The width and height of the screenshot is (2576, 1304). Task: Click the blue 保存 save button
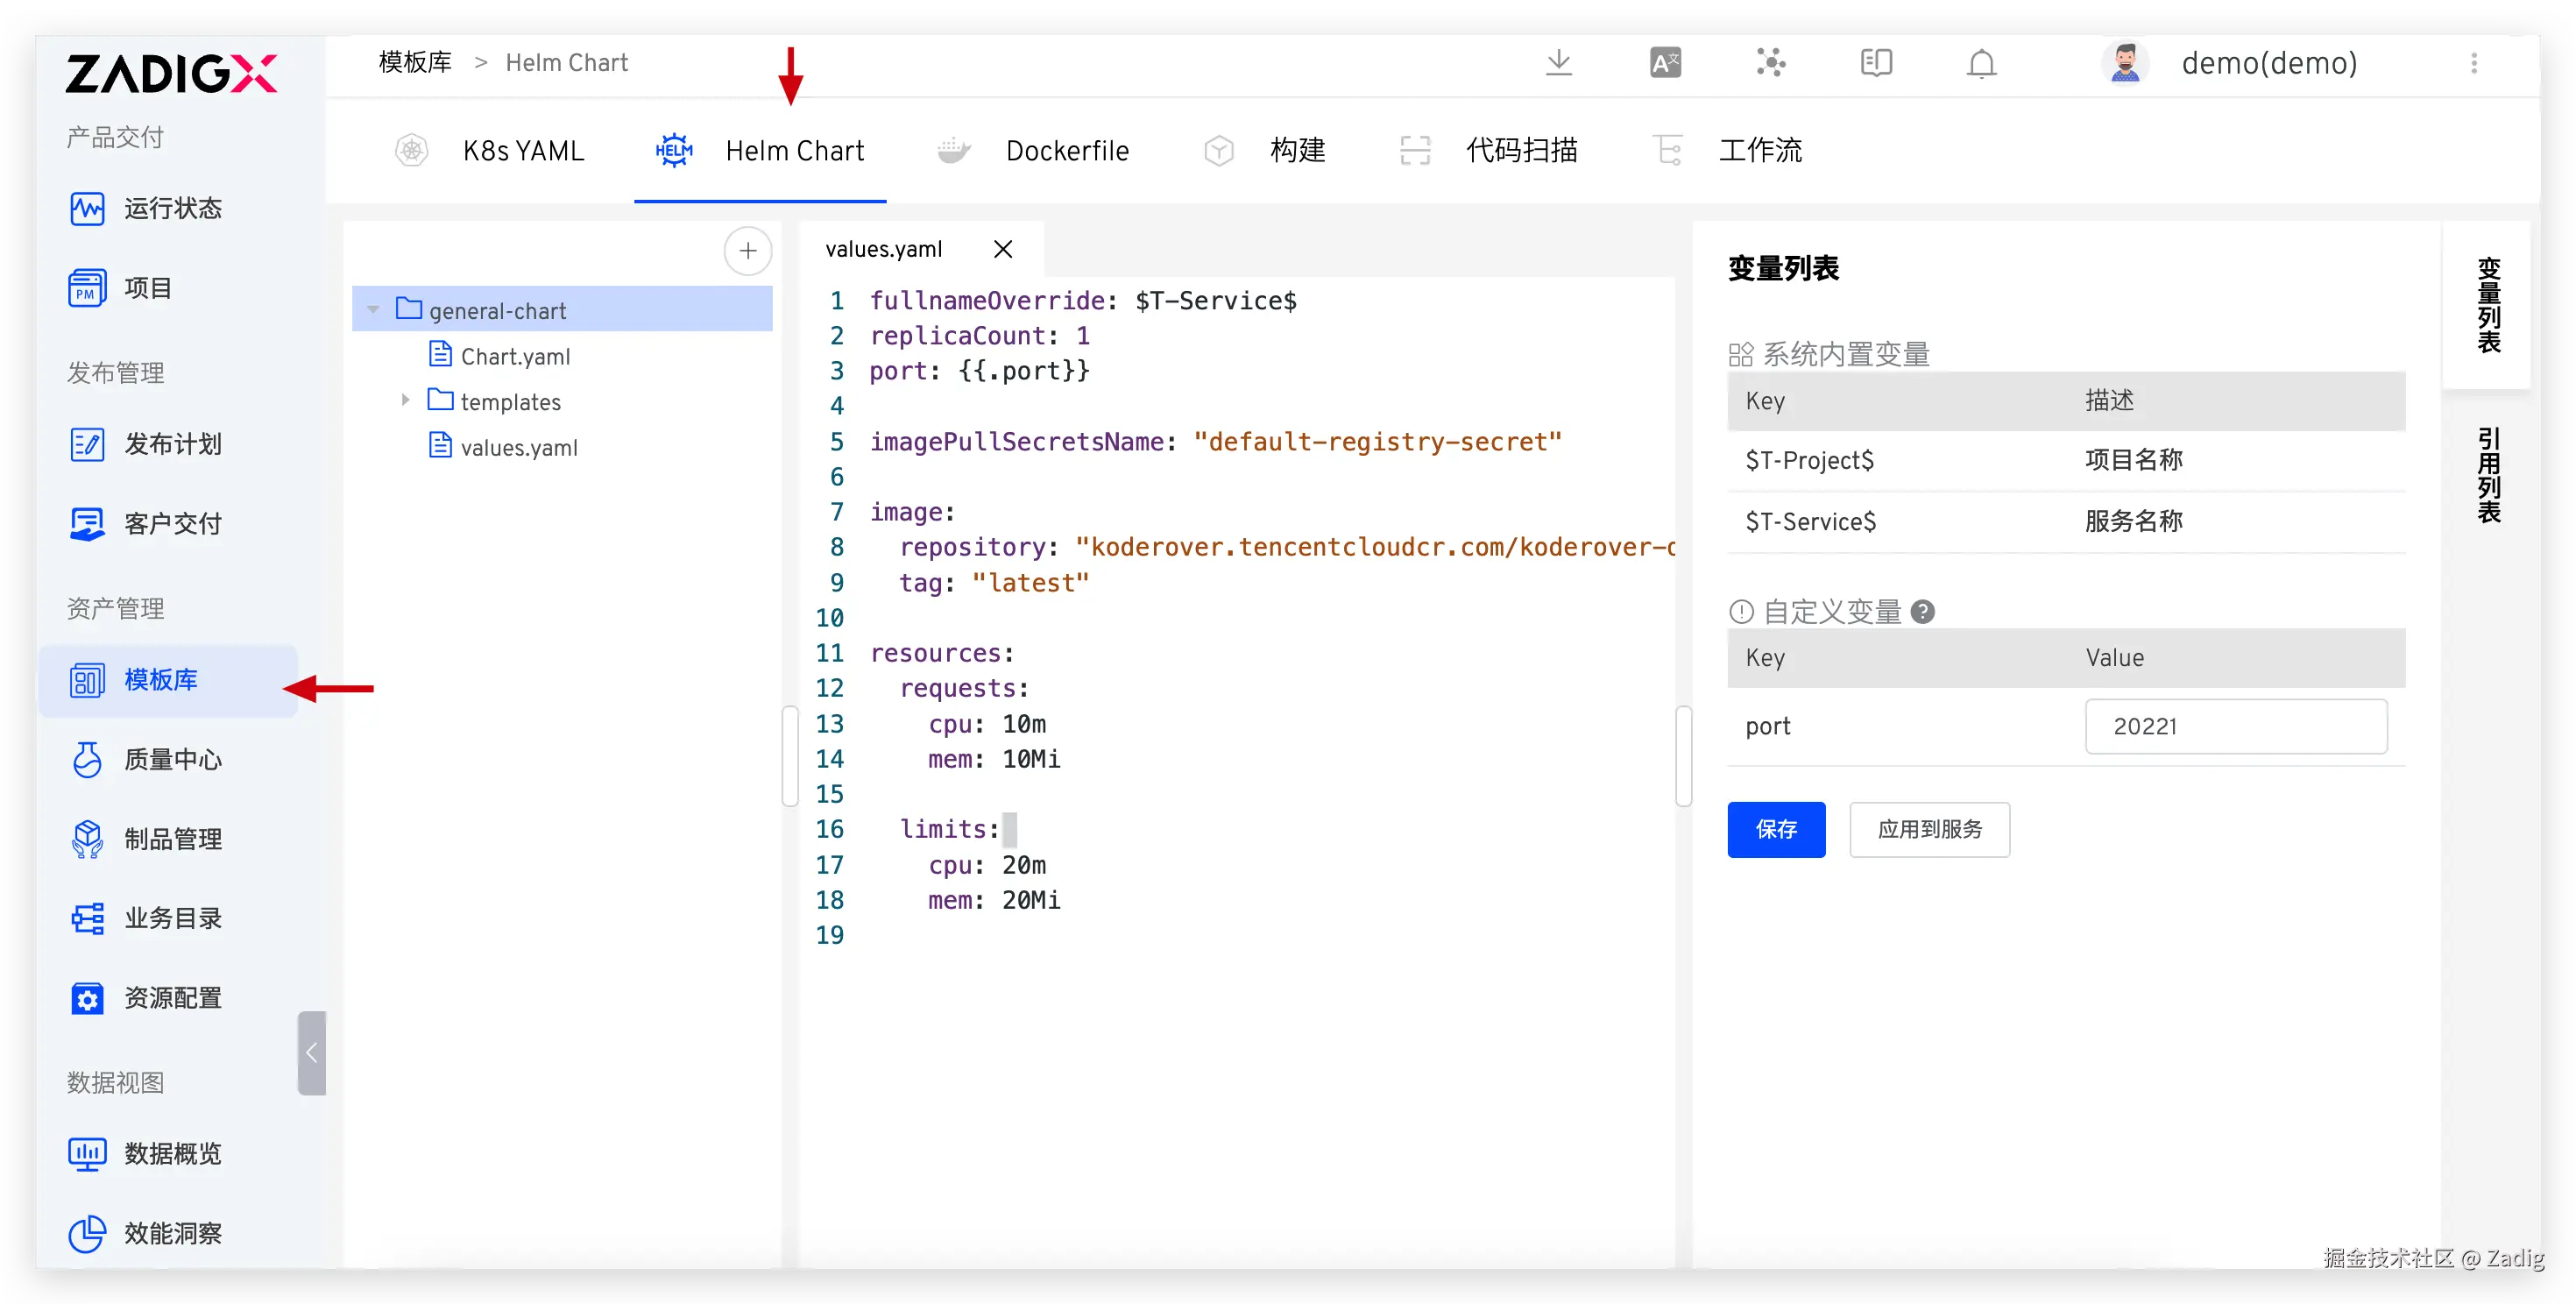click(x=1775, y=829)
